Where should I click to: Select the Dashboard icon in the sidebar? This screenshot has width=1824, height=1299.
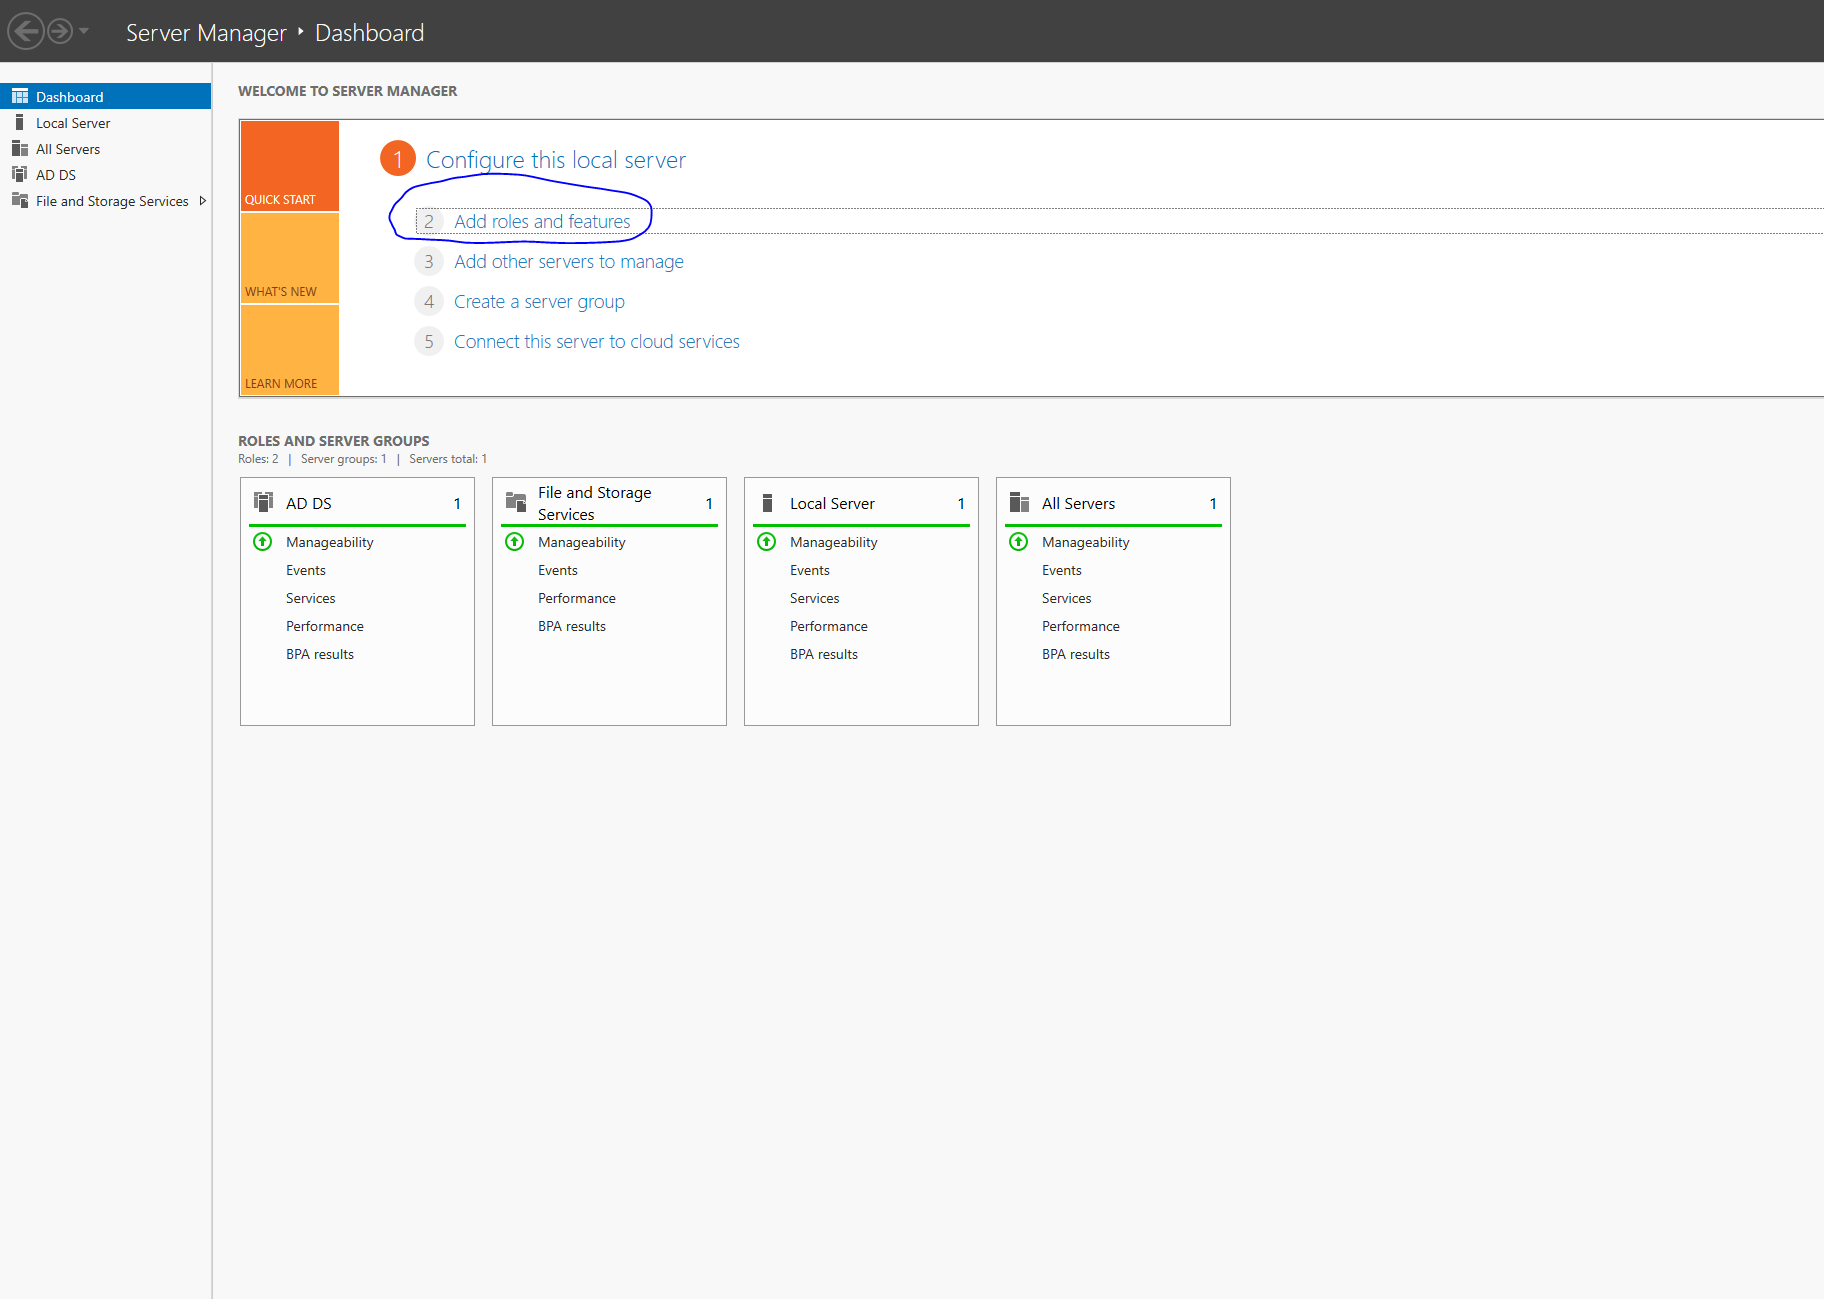pyautogui.click(x=22, y=95)
